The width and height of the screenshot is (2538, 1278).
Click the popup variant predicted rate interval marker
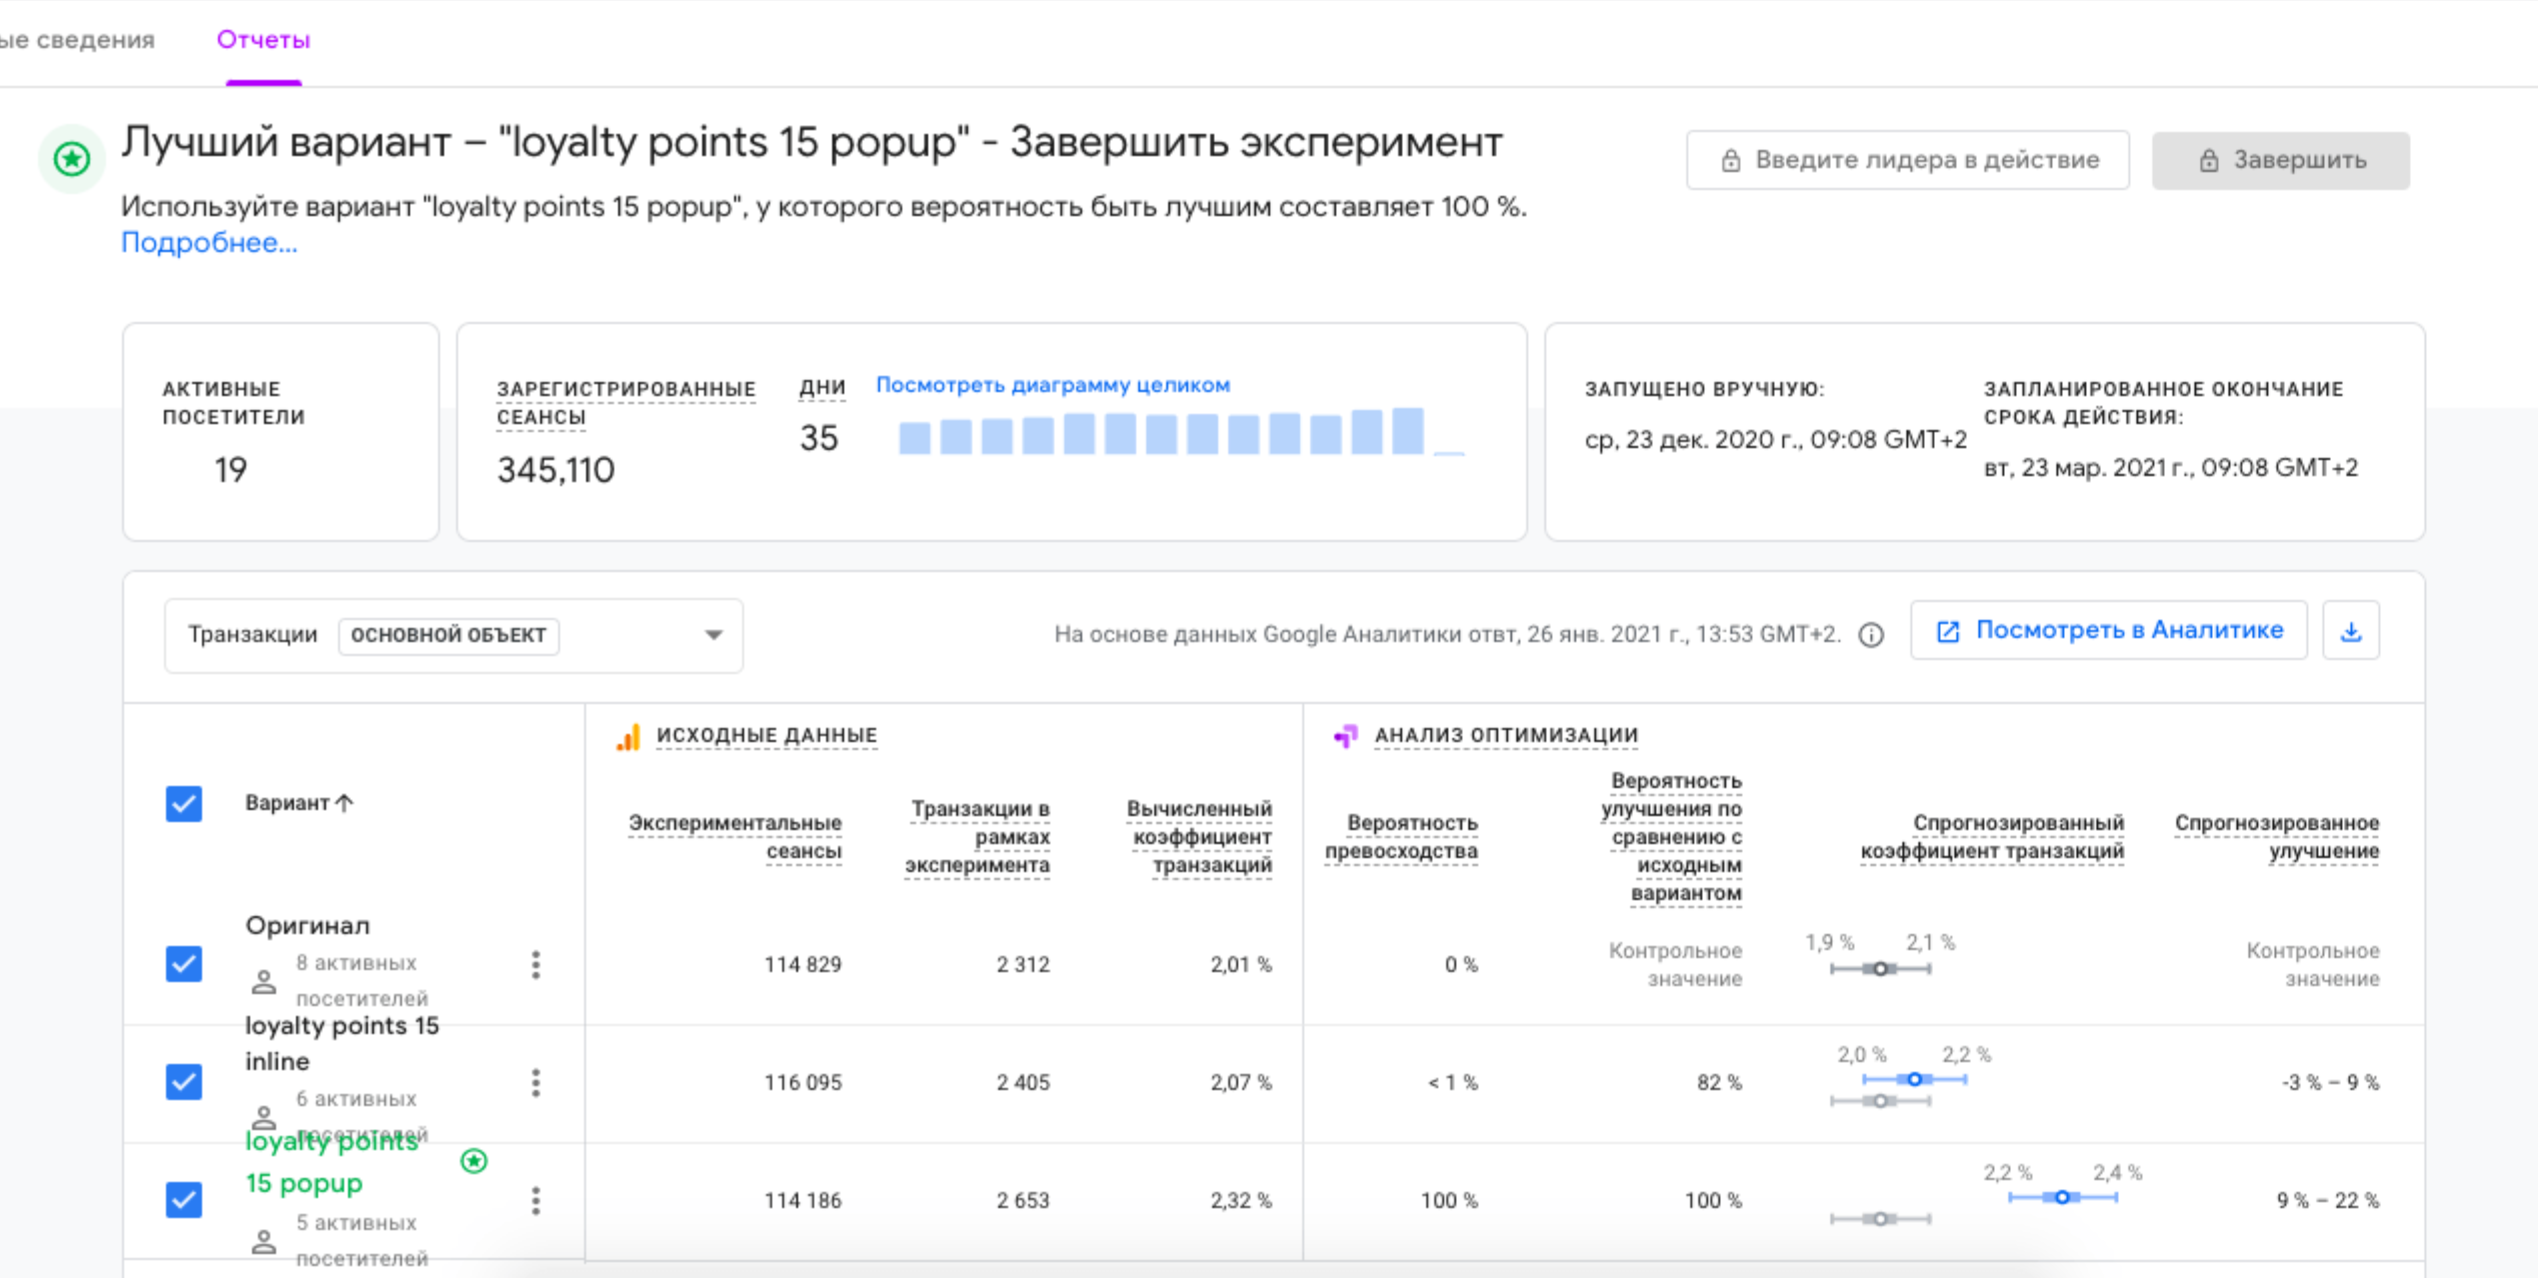pos(2062,1197)
